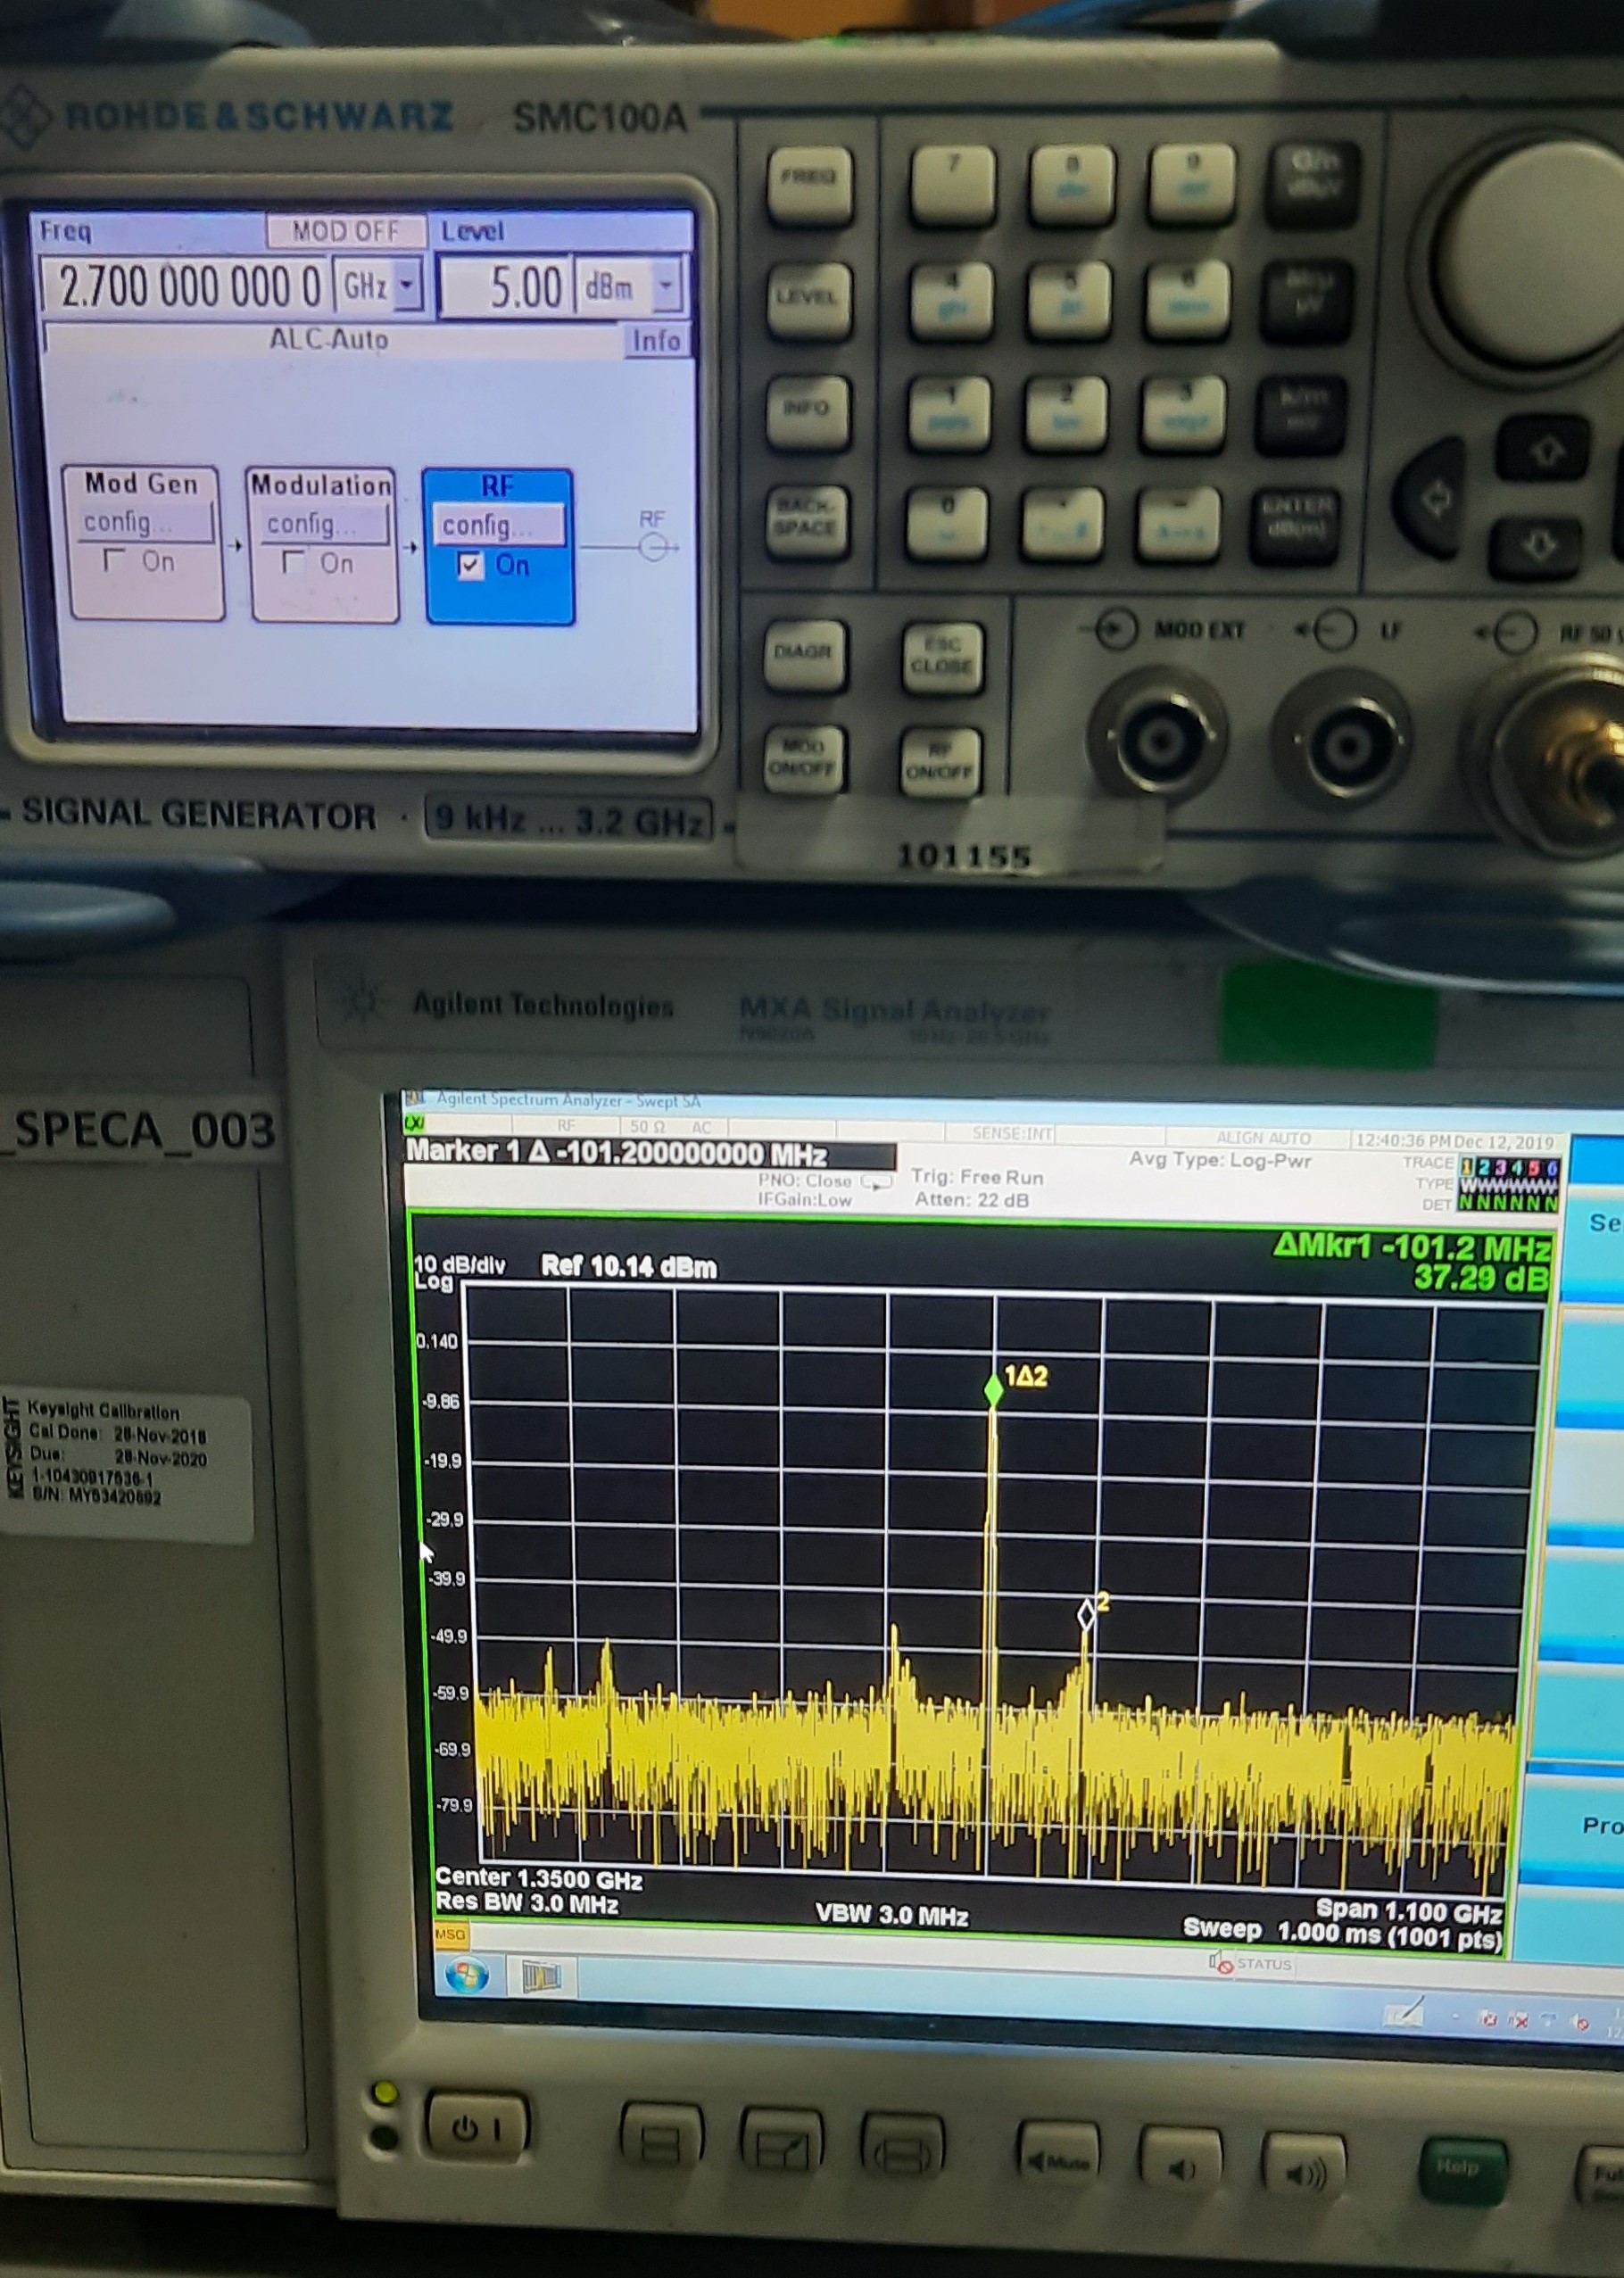1624x2278 pixels.
Task: Click the PNO Close toggle icon
Action: (x=876, y=1181)
